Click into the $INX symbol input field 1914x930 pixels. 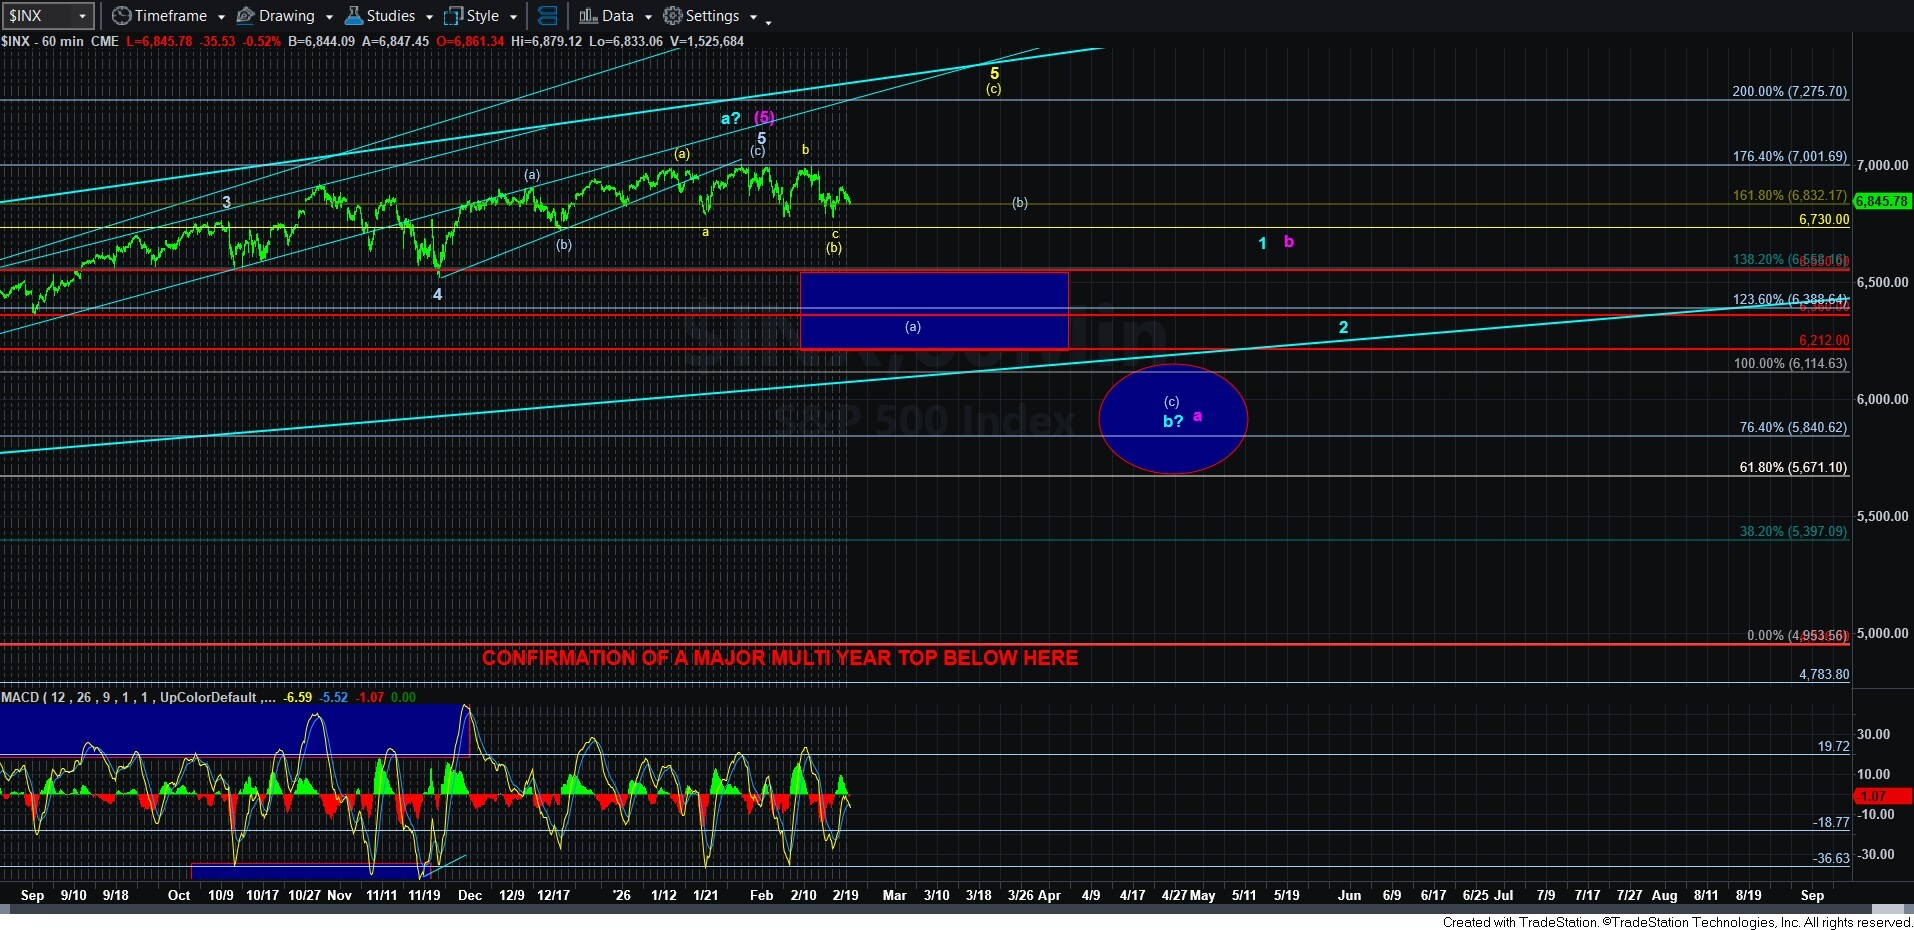point(38,16)
